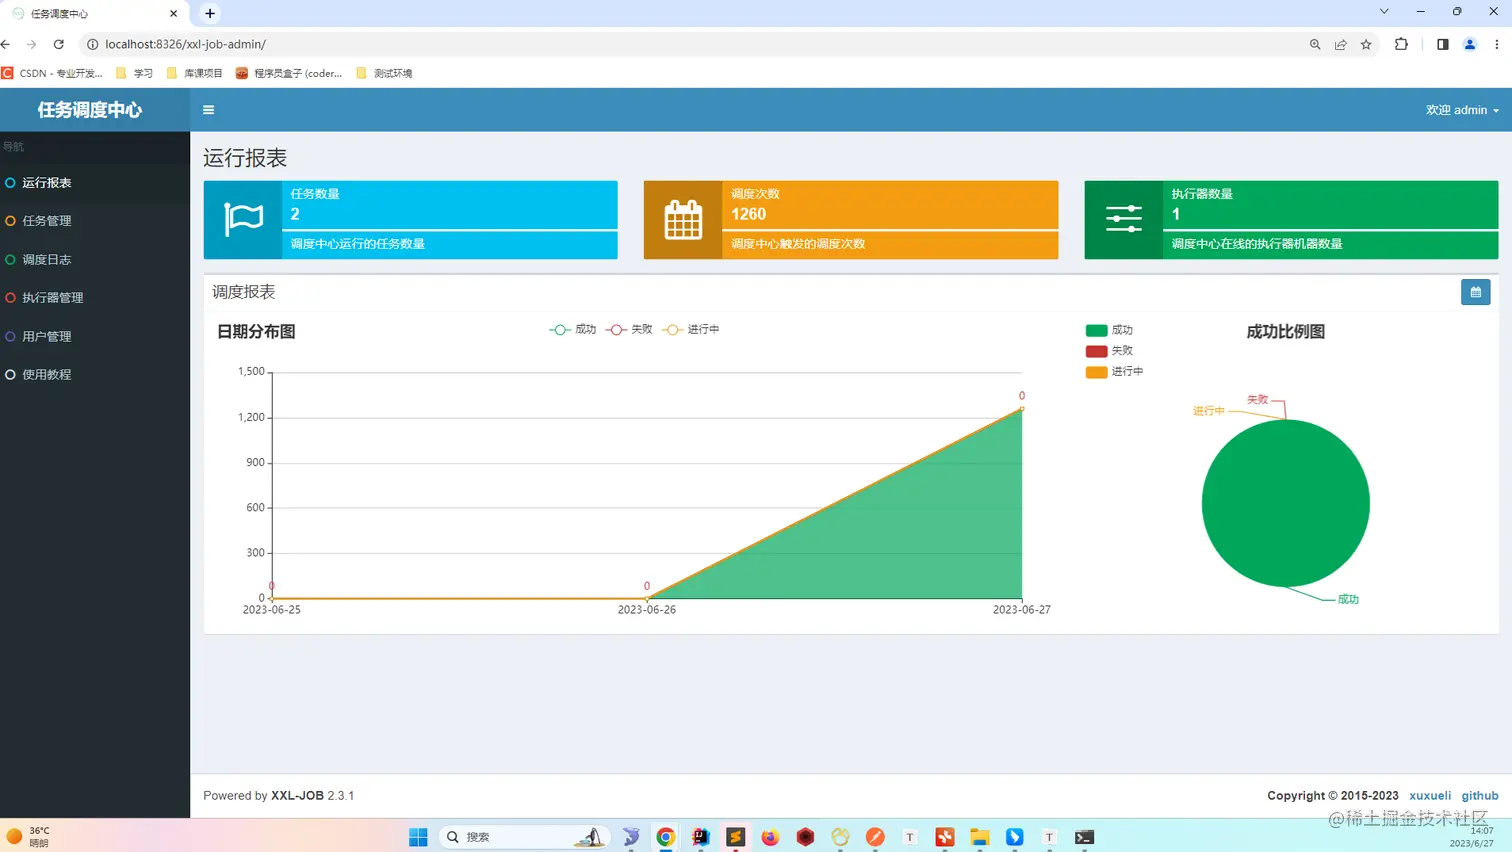
Task: Click the 1260 调度次数 value
Action: point(749,214)
